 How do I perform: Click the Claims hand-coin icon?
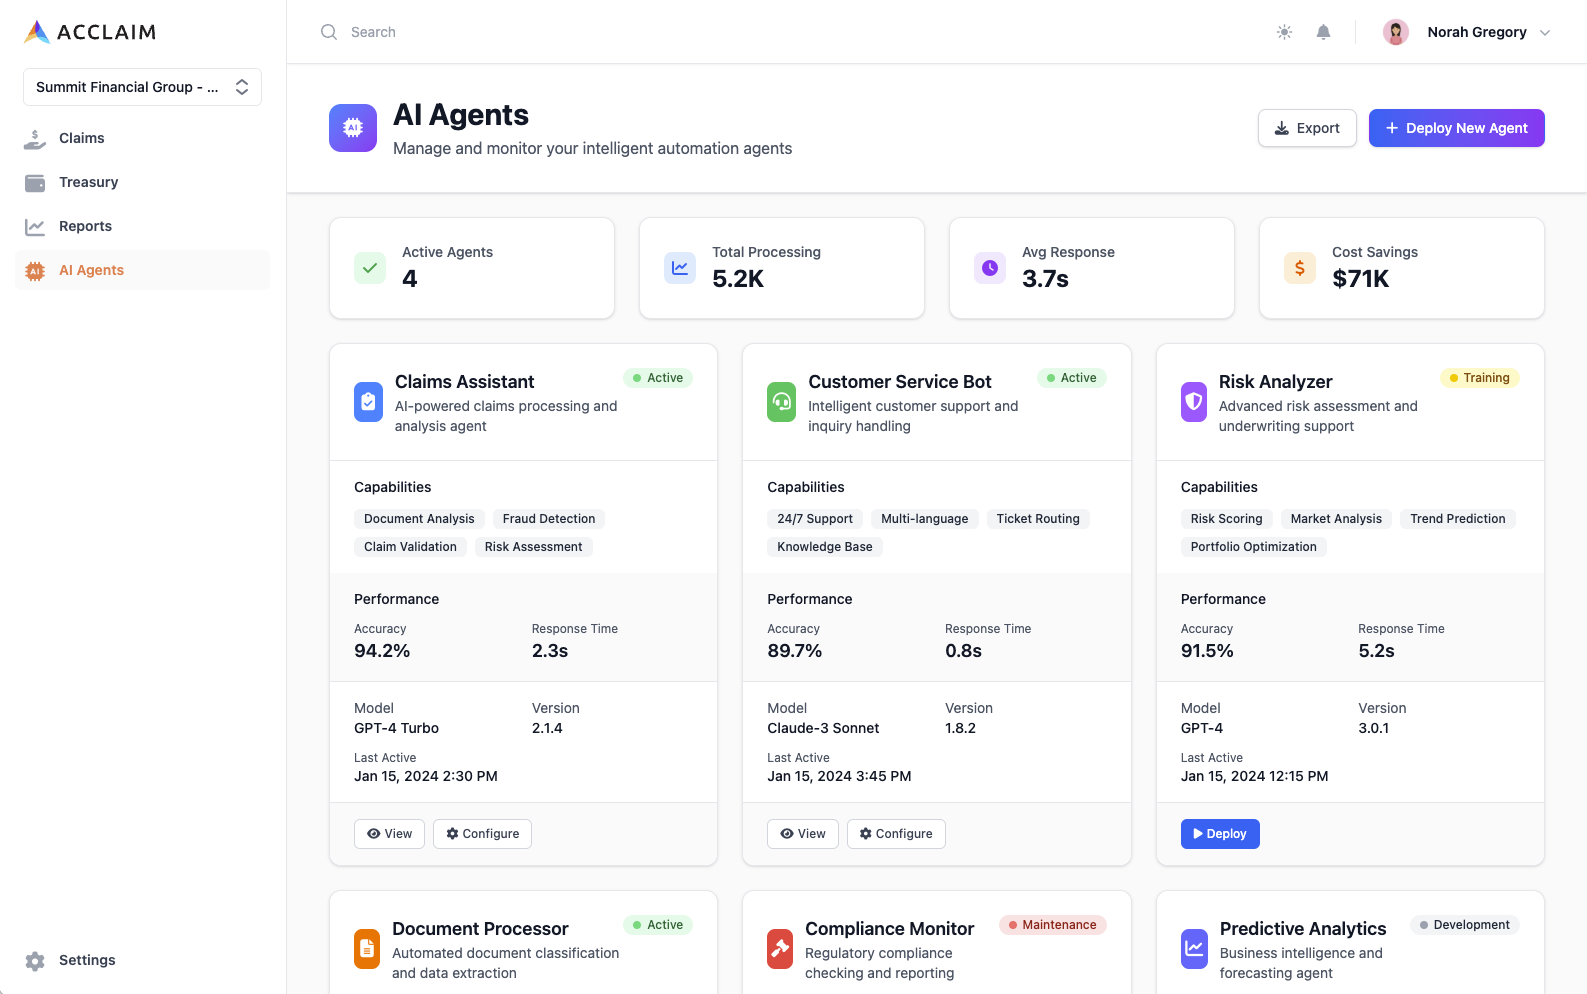click(x=35, y=139)
